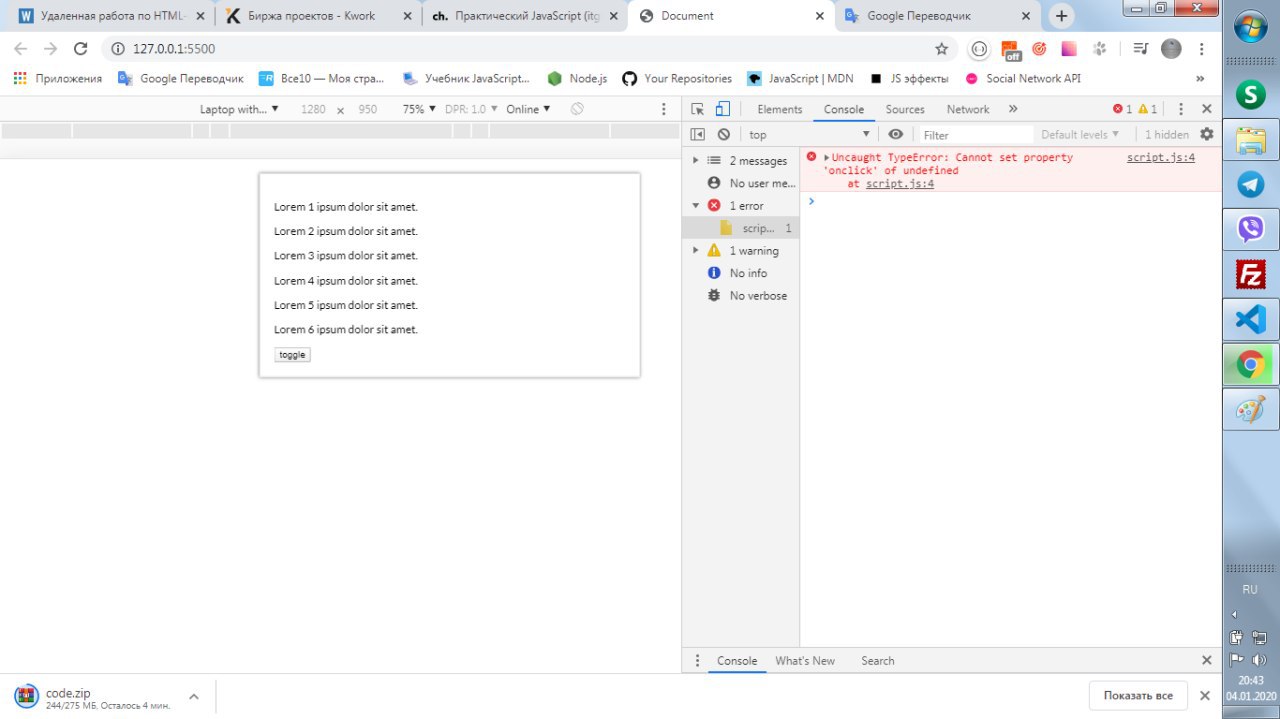Expand the '1 warning' group

click(696, 250)
